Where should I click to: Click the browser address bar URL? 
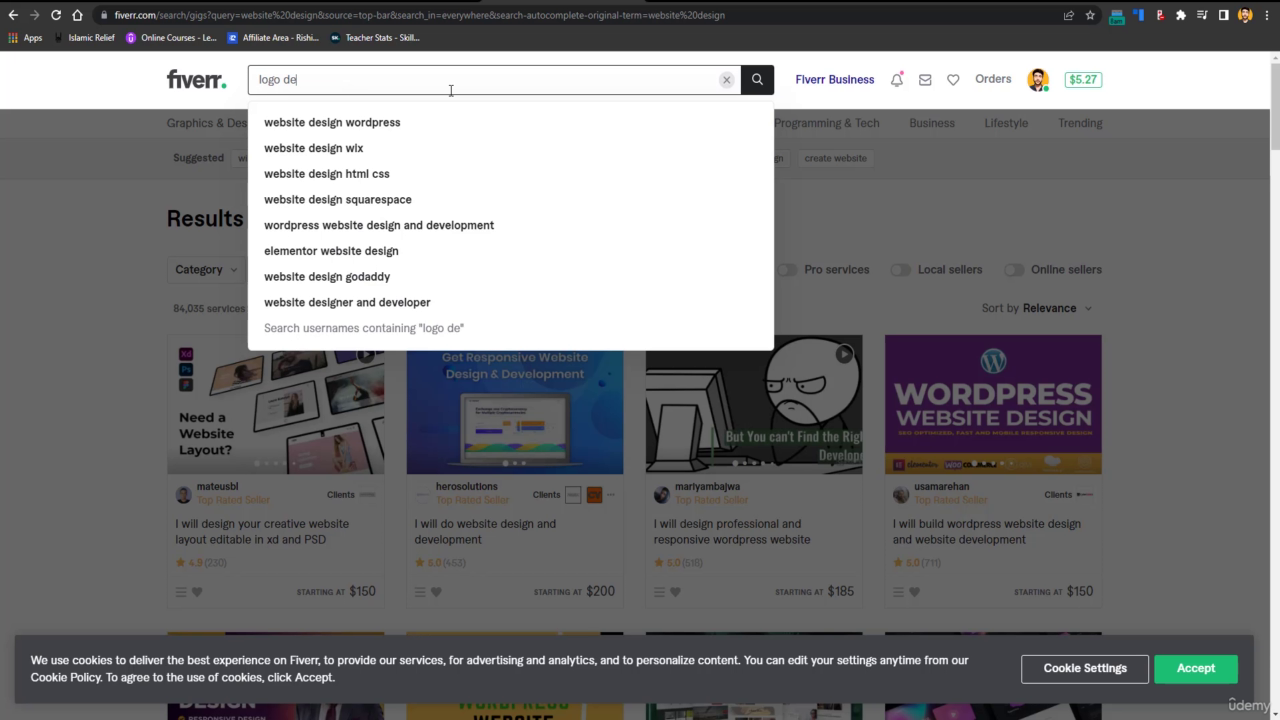(419, 15)
